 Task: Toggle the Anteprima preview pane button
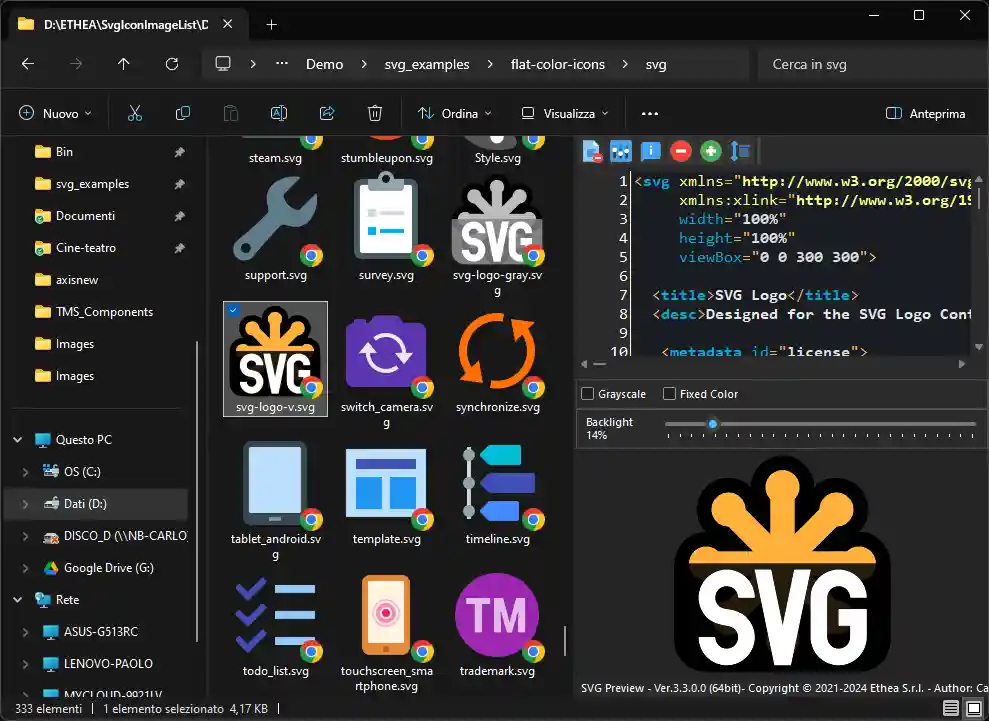tap(925, 114)
